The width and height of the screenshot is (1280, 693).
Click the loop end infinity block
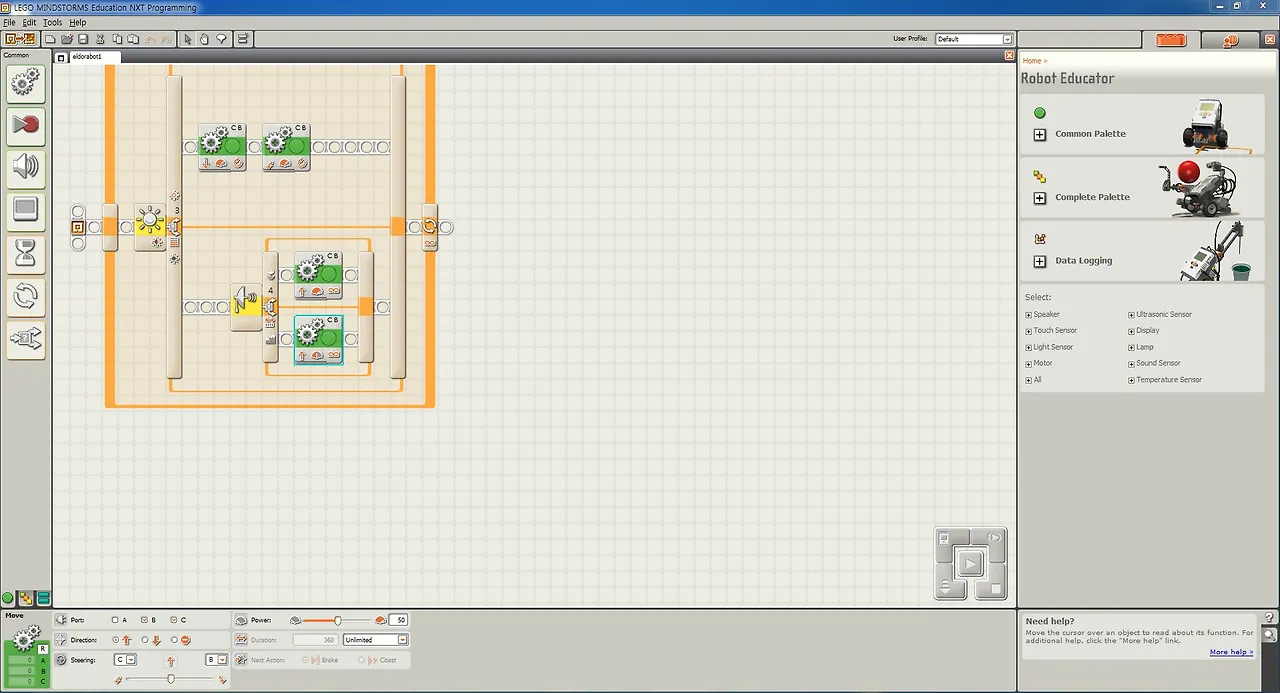[x=430, y=228]
